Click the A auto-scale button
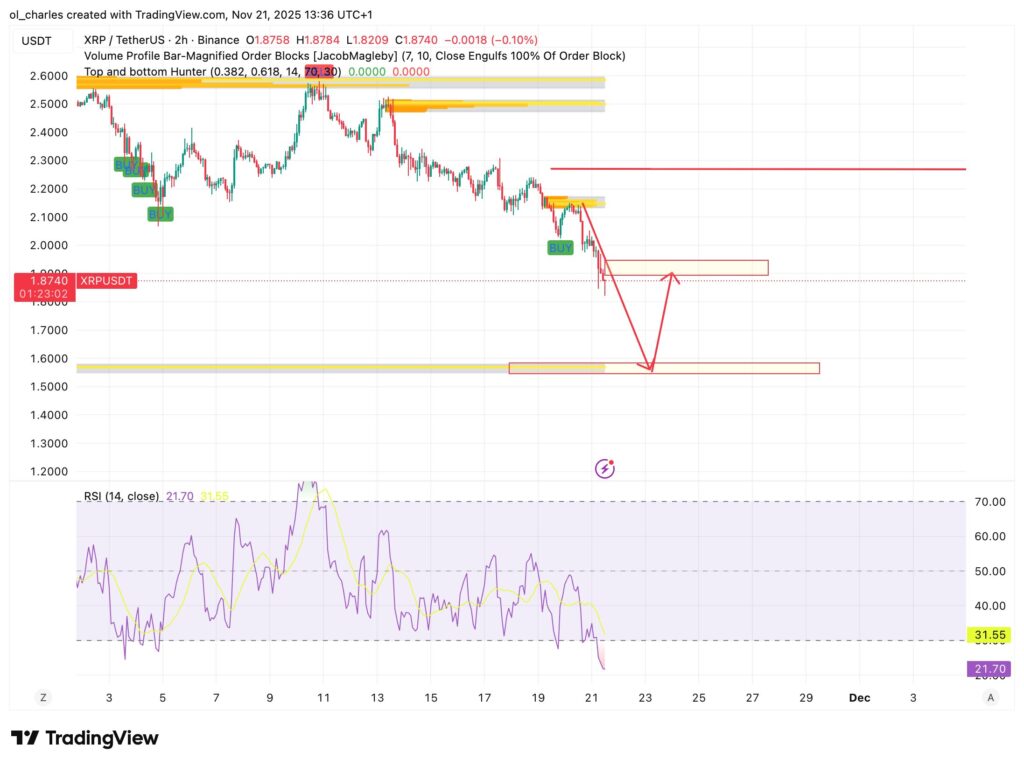Image resolution: width=1024 pixels, height=766 pixels. click(x=990, y=697)
